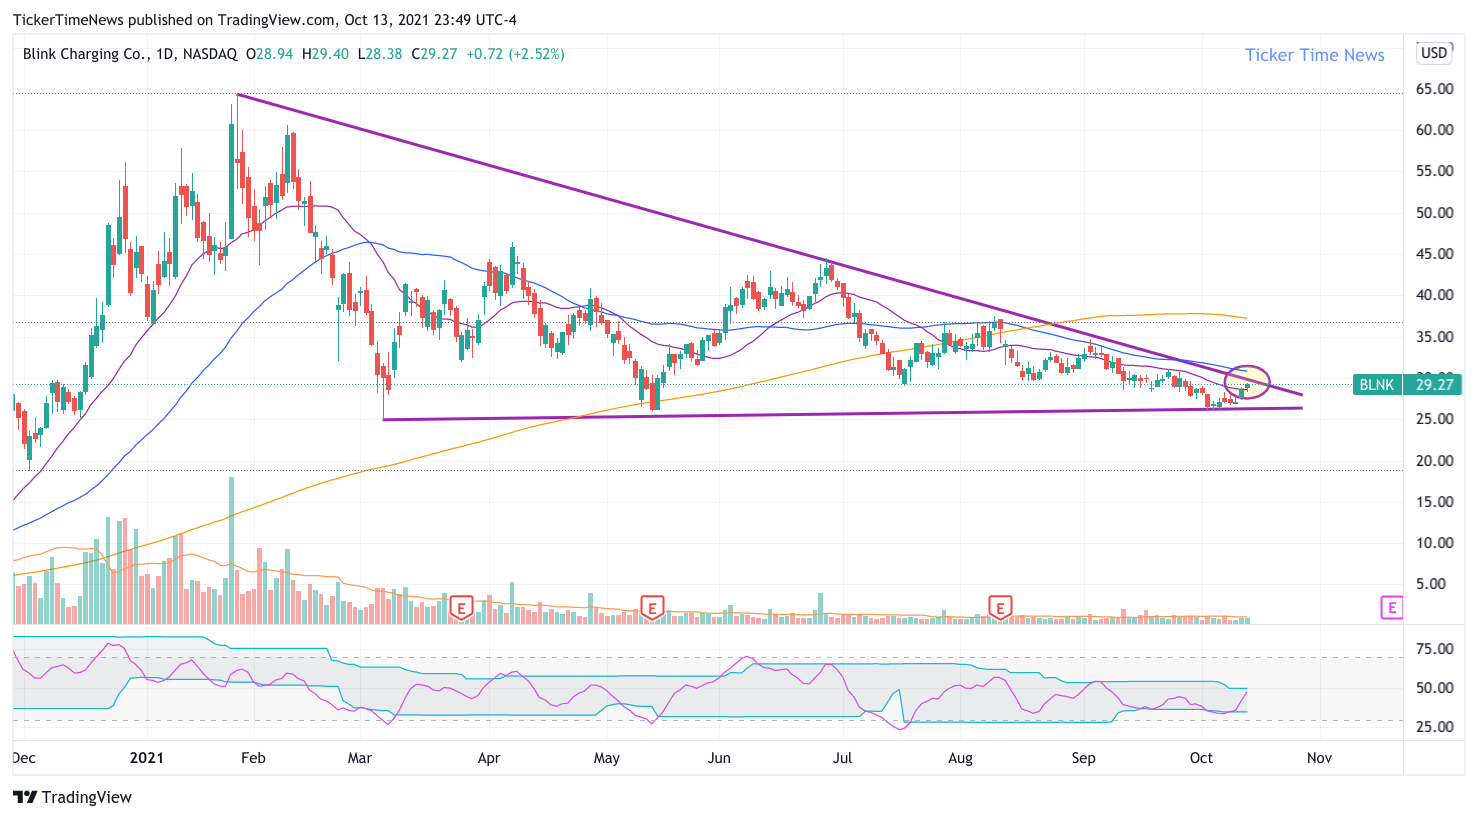1478x819 pixels.
Task: Click the TradingView logo at bottom left
Action: click(72, 797)
